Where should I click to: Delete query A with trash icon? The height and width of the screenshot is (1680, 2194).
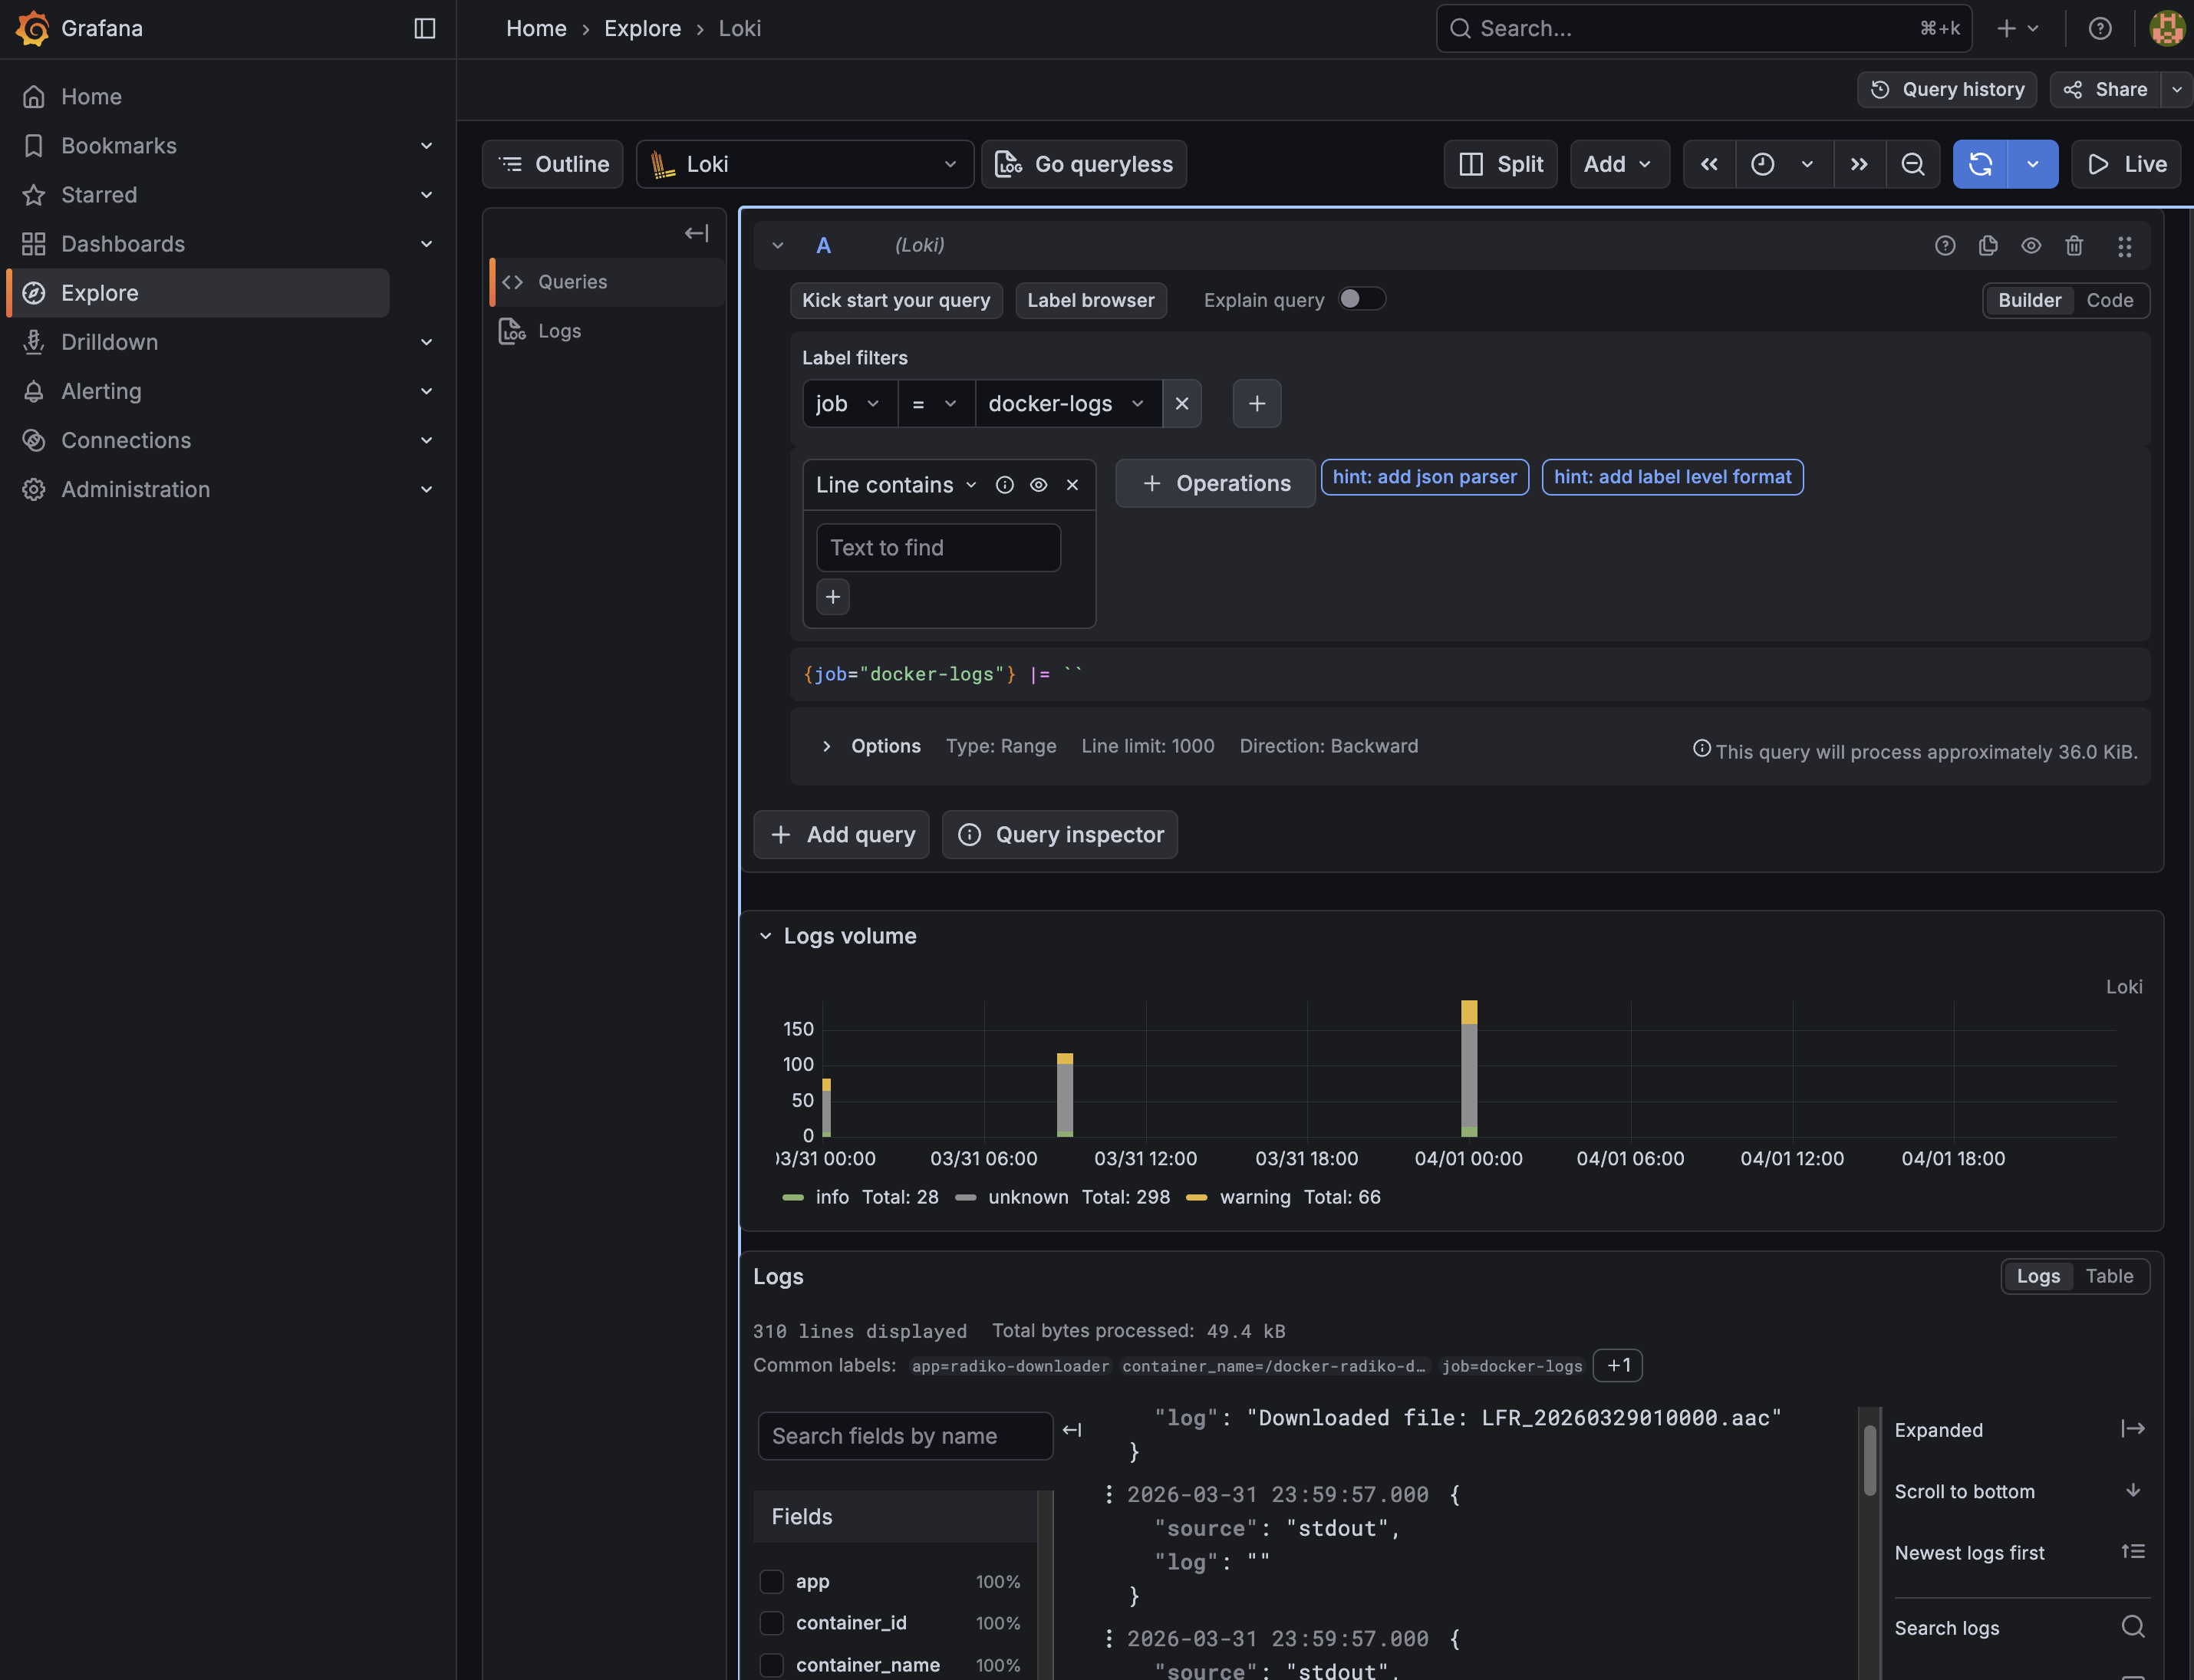click(2074, 245)
